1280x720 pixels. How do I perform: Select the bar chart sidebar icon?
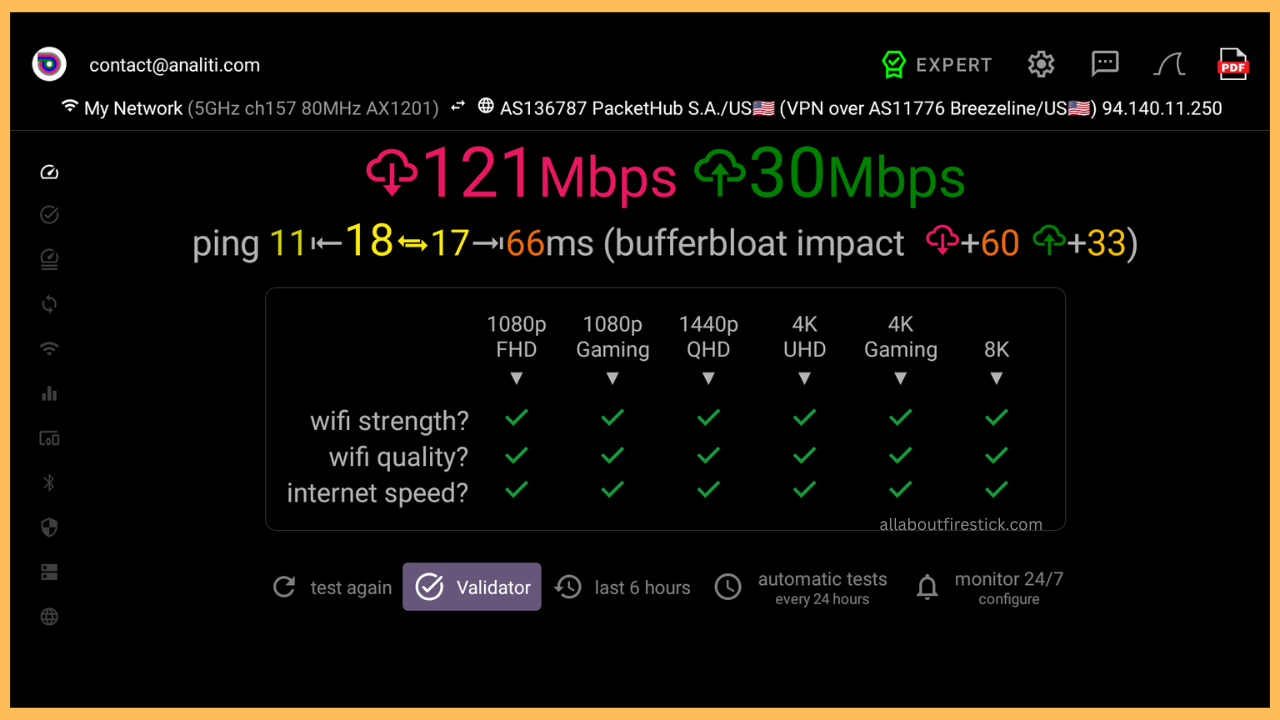click(x=49, y=394)
